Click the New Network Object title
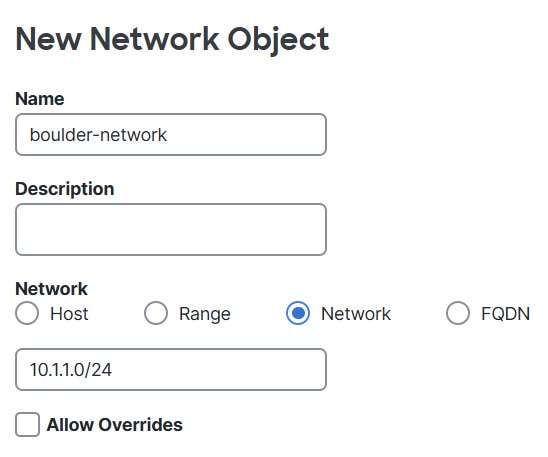Image resolution: width=548 pixels, height=457 pixels. [172, 39]
